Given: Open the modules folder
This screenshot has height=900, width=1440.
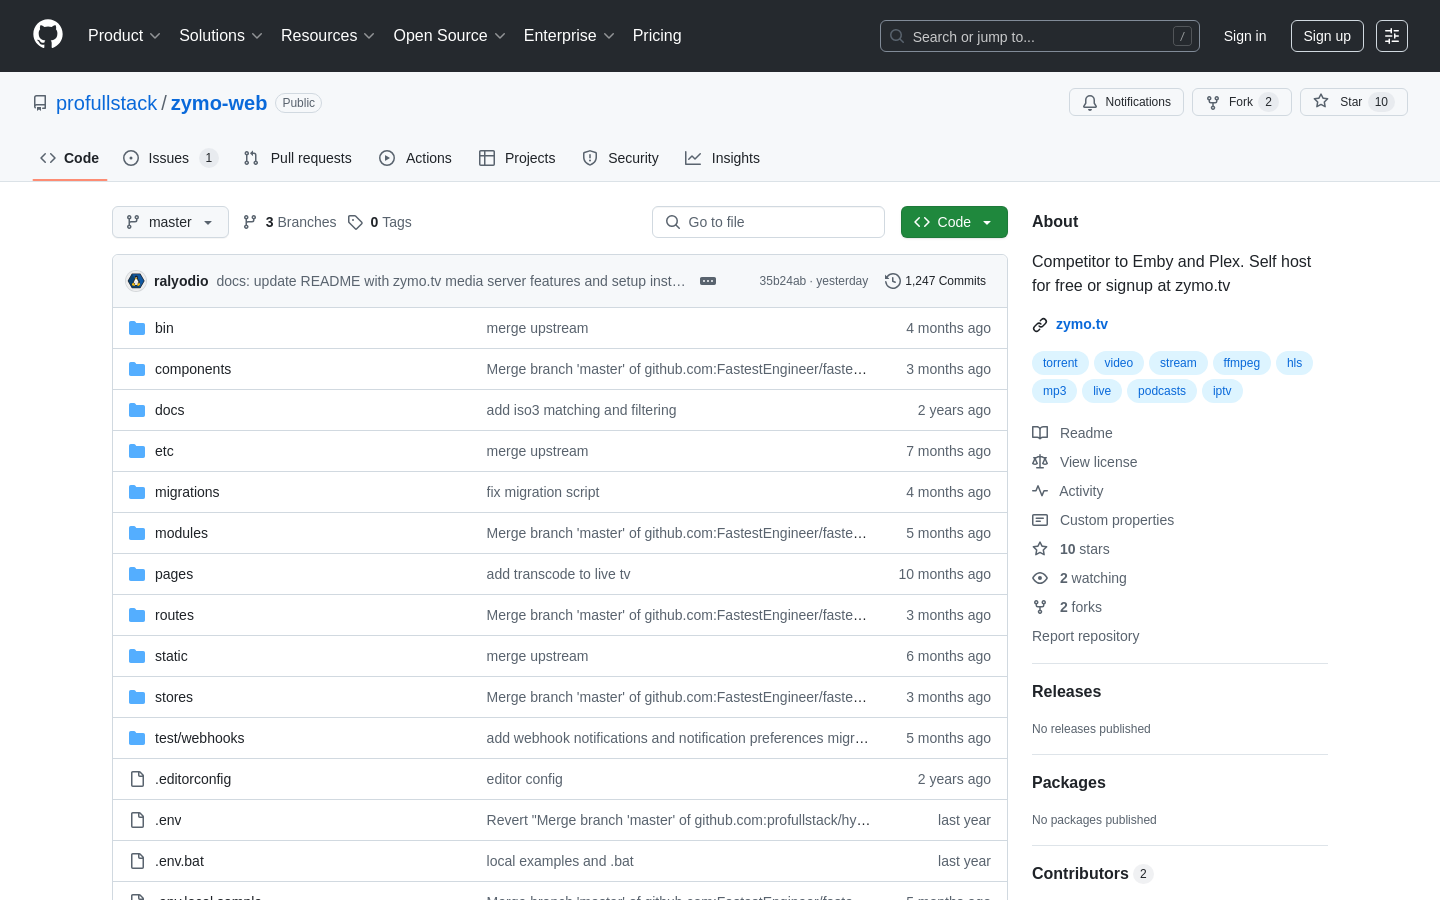Looking at the screenshot, I should (x=181, y=533).
